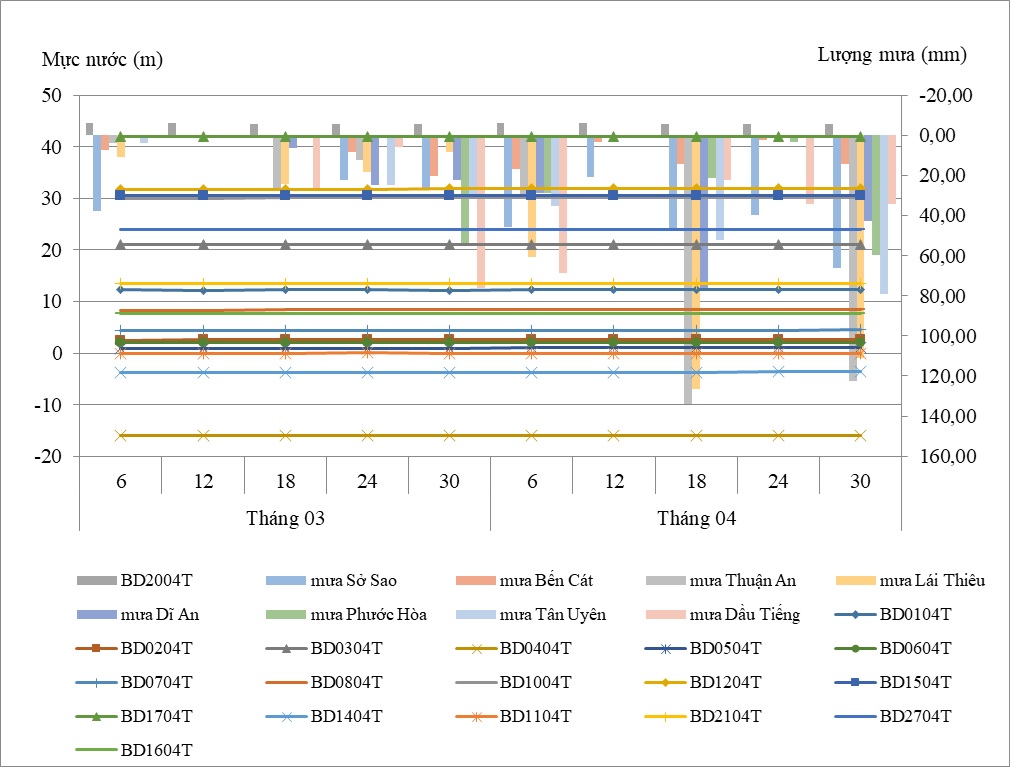
Task: Select the BD2104T yellow legend entry
Action: tap(666, 716)
